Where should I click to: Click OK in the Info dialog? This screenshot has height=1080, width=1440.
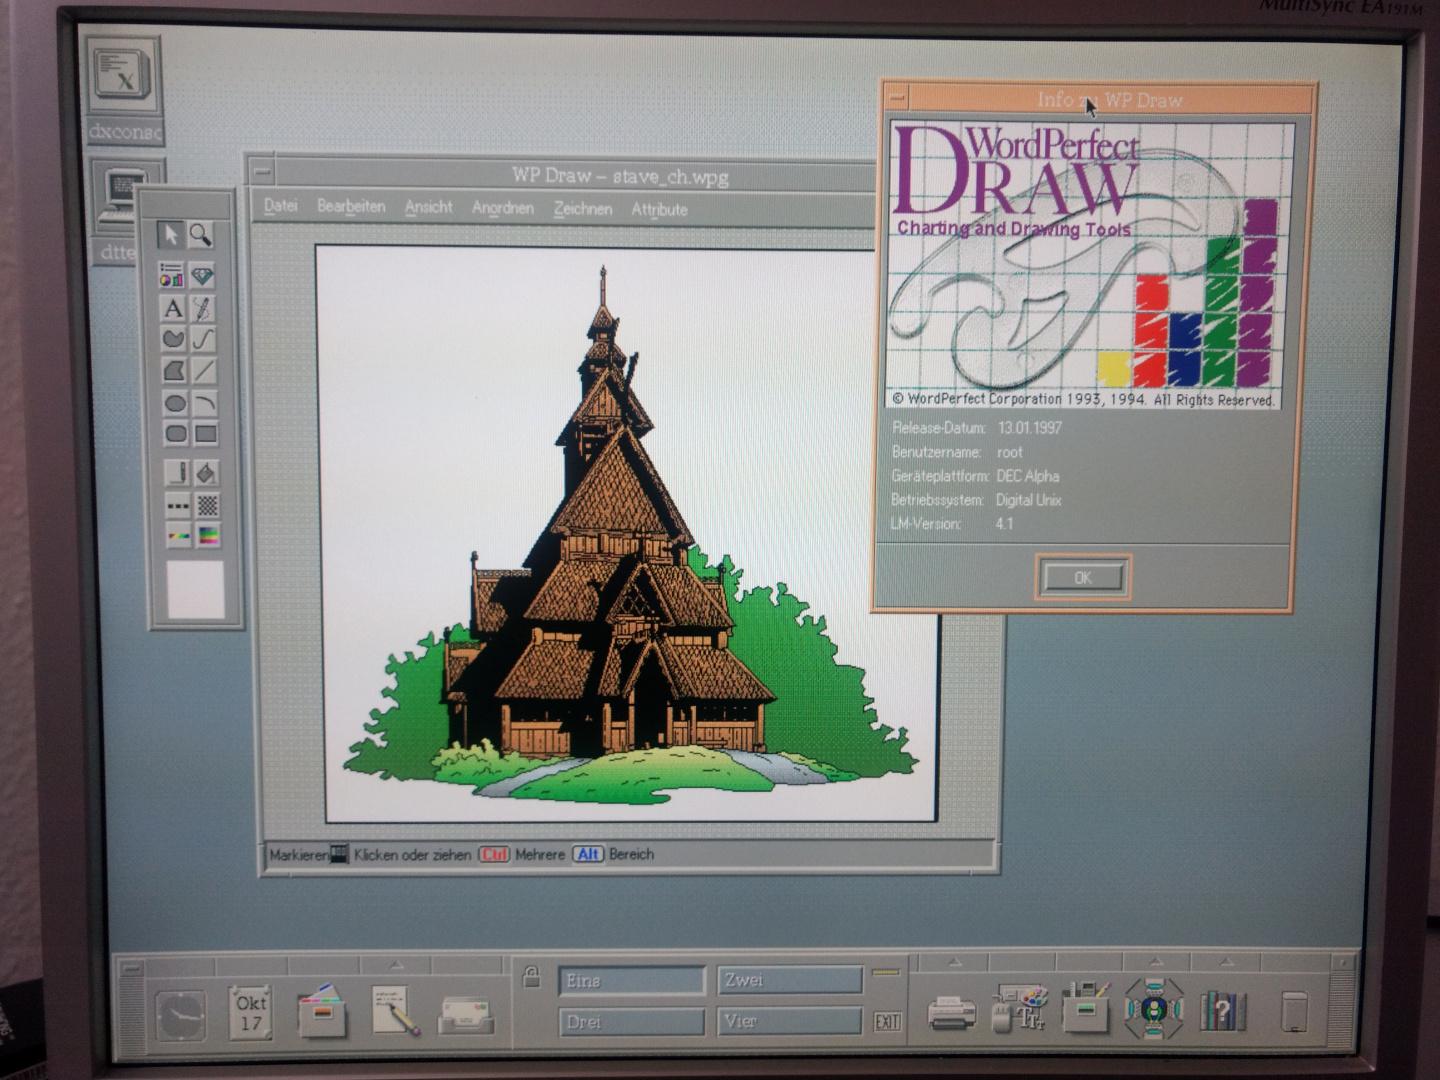(1083, 577)
